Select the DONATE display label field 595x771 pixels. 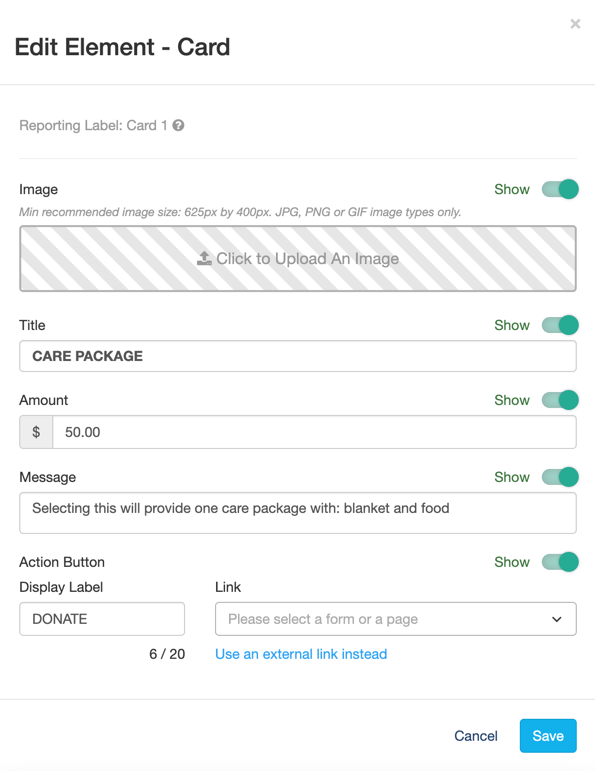click(102, 619)
